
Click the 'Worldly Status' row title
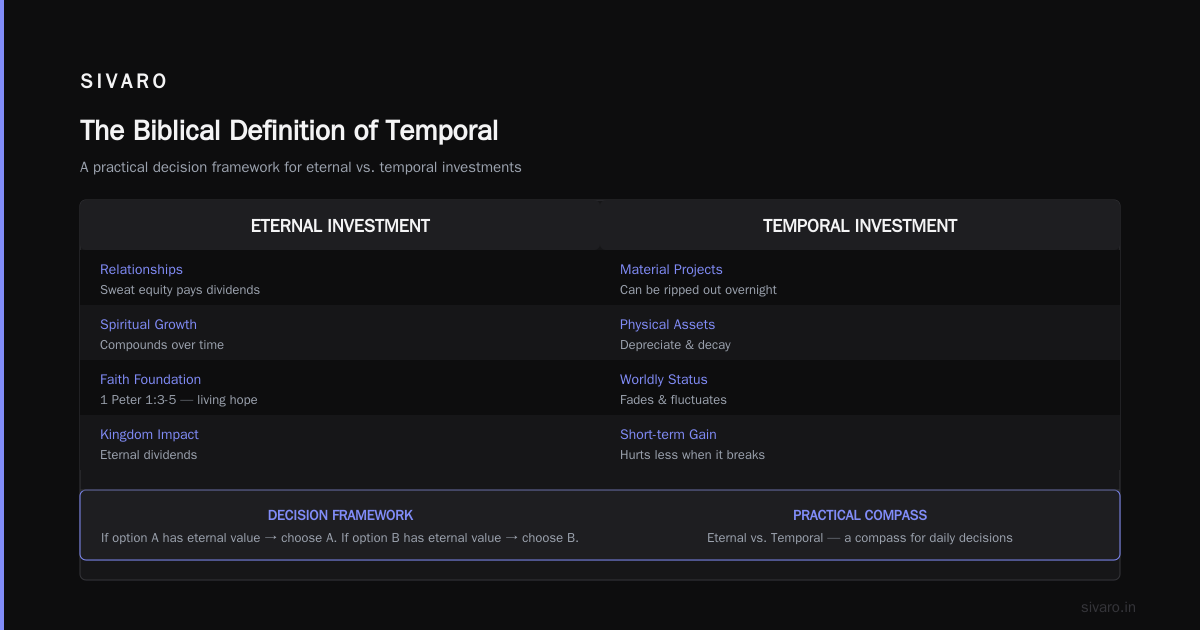click(x=663, y=379)
